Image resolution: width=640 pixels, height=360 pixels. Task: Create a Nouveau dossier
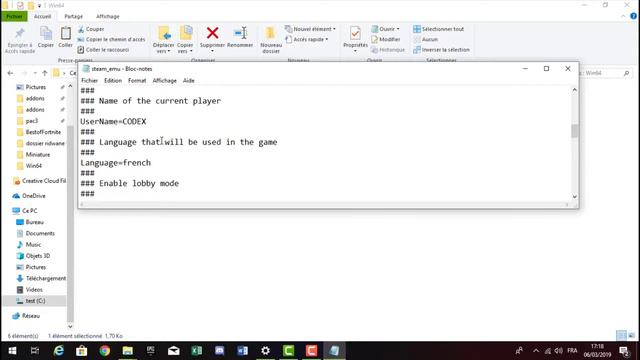(x=271, y=40)
